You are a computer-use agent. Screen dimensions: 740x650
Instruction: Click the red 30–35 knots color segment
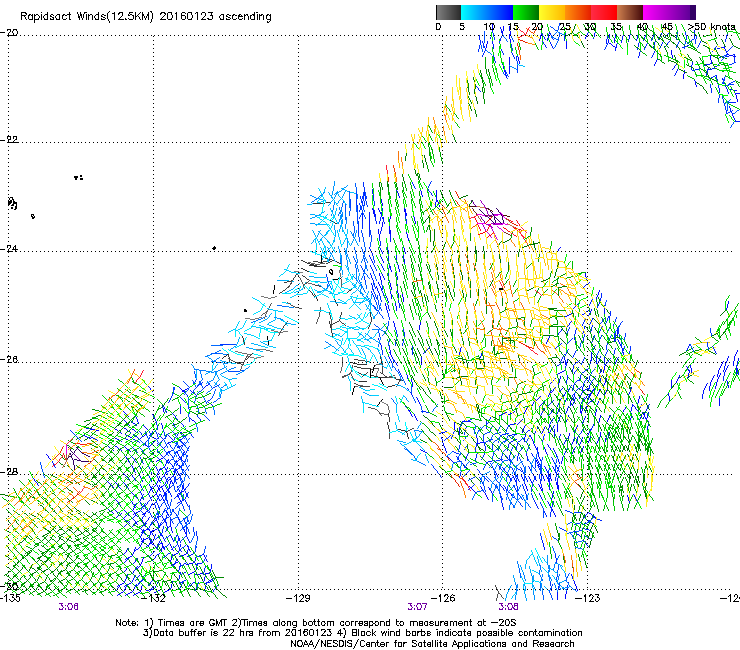pyautogui.click(x=604, y=12)
